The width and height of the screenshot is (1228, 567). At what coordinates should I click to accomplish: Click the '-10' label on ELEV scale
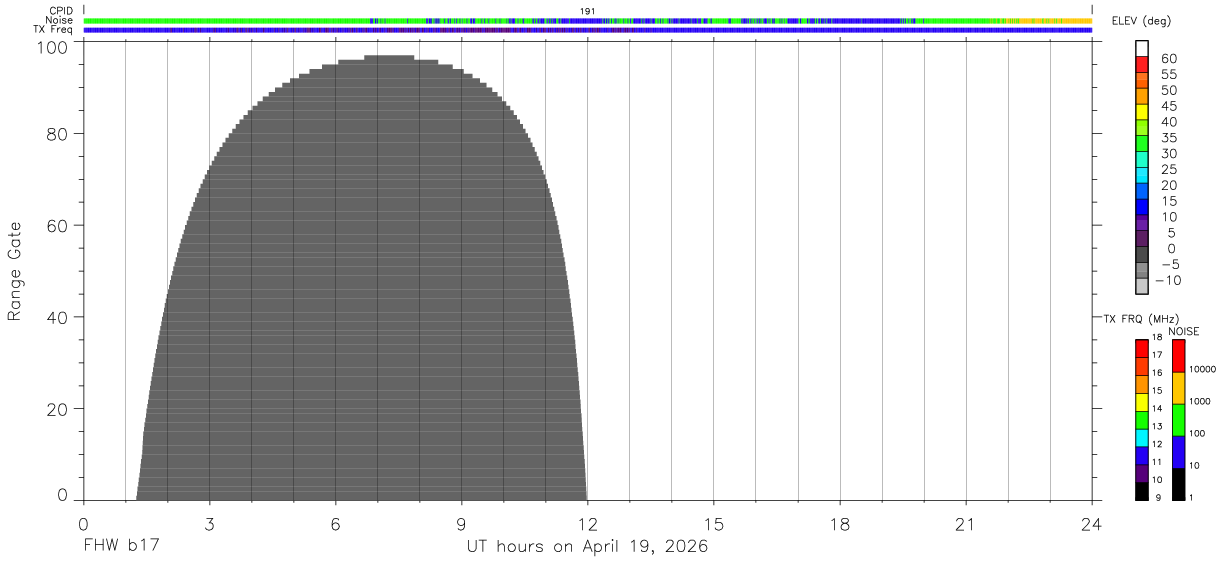(x=1167, y=280)
